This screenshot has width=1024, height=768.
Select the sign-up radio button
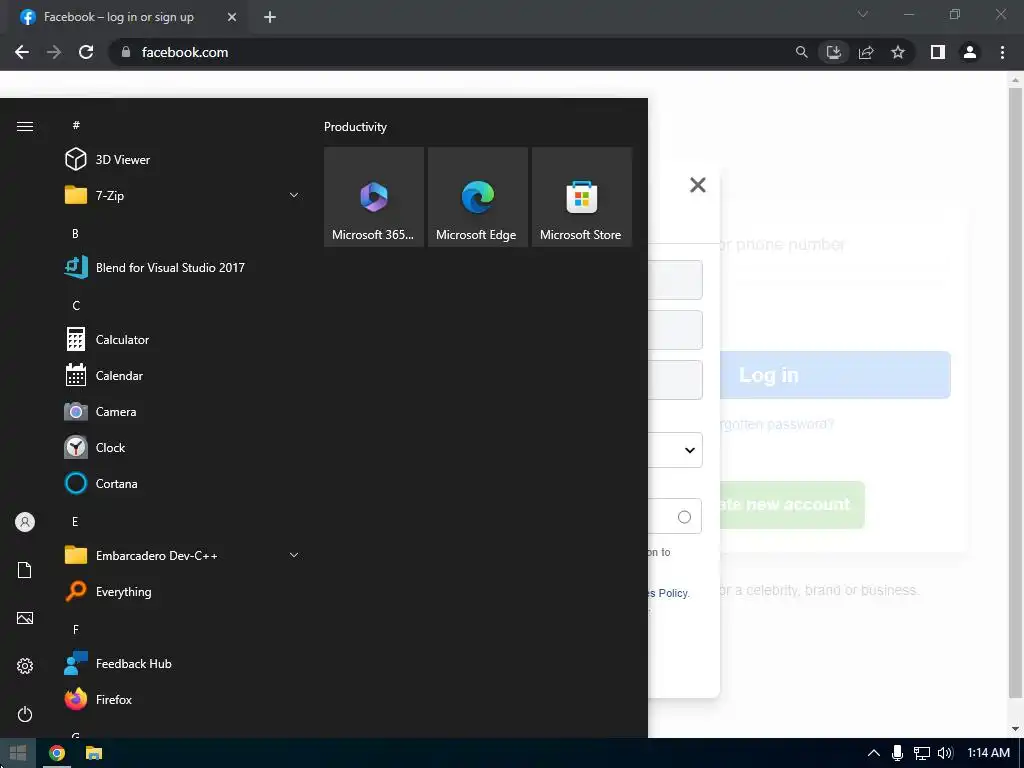684,517
